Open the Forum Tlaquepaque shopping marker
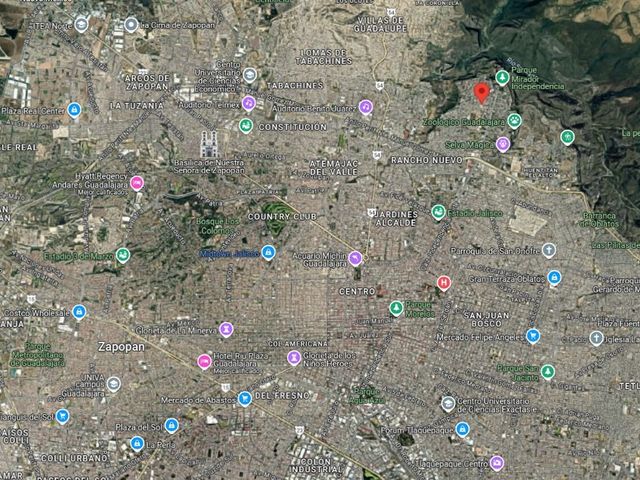This screenshot has width=640, height=480. click(462, 429)
